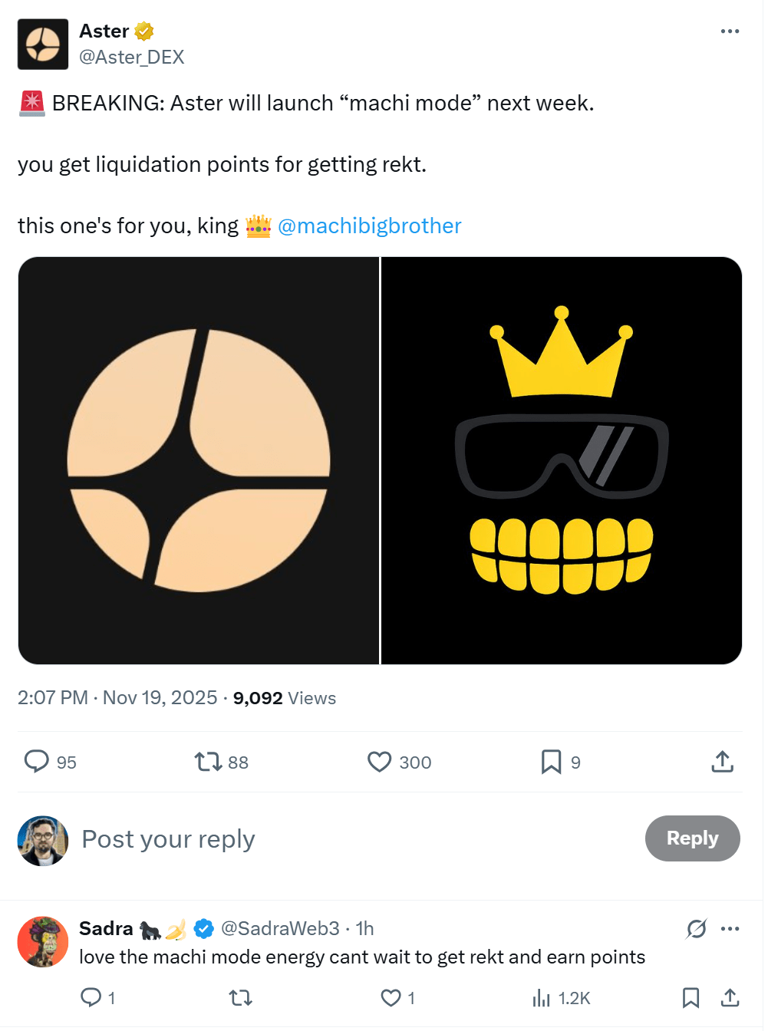Open more options on Sadra's reply
This screenshot has width=768, height=1031.
730,929
